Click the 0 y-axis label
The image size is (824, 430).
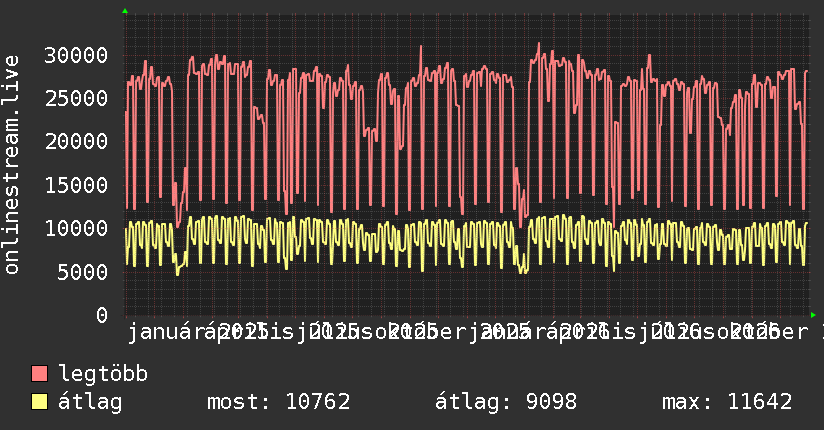[102, 315]
